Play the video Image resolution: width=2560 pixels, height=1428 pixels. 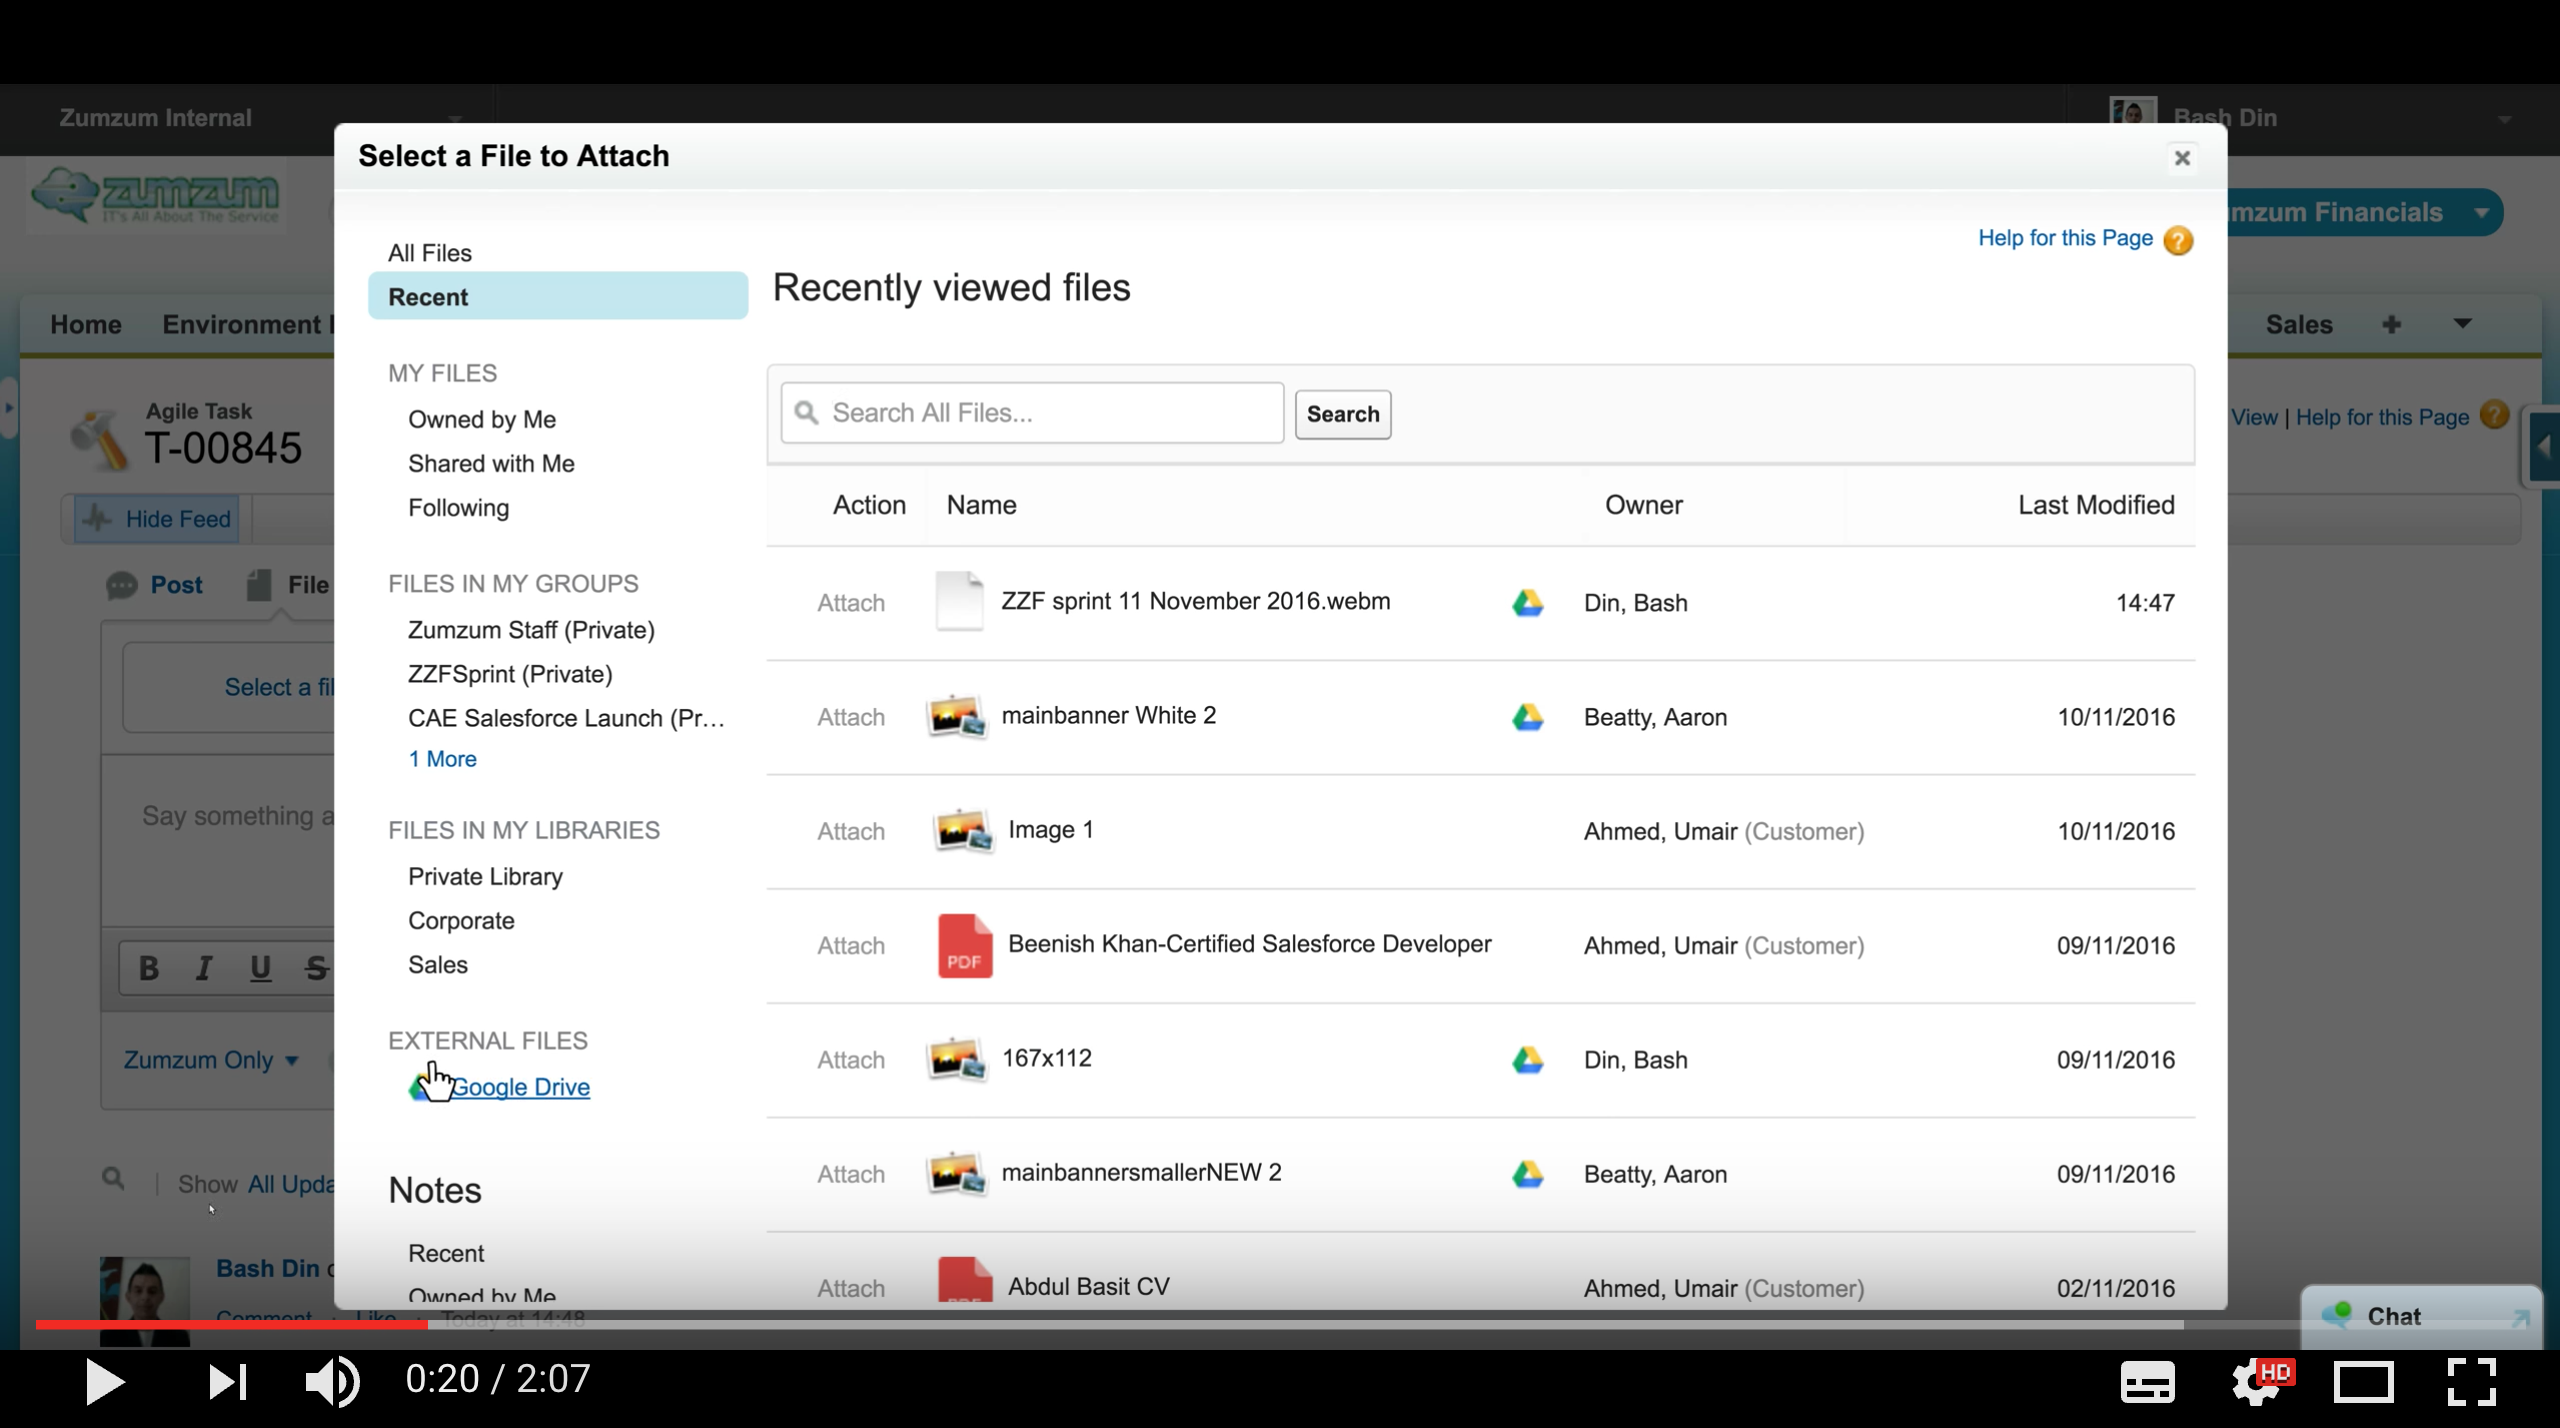point(105,1381)
